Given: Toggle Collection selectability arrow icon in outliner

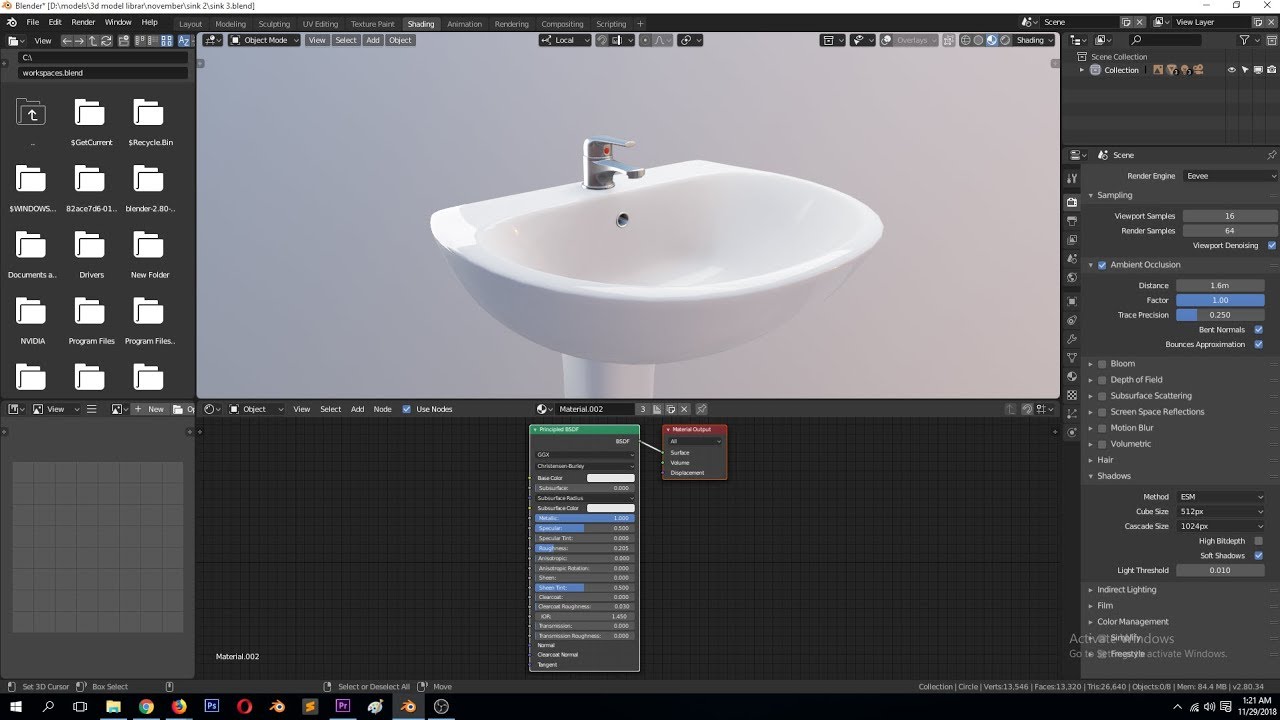Looking at the screenshot, I should point(1245,70).
